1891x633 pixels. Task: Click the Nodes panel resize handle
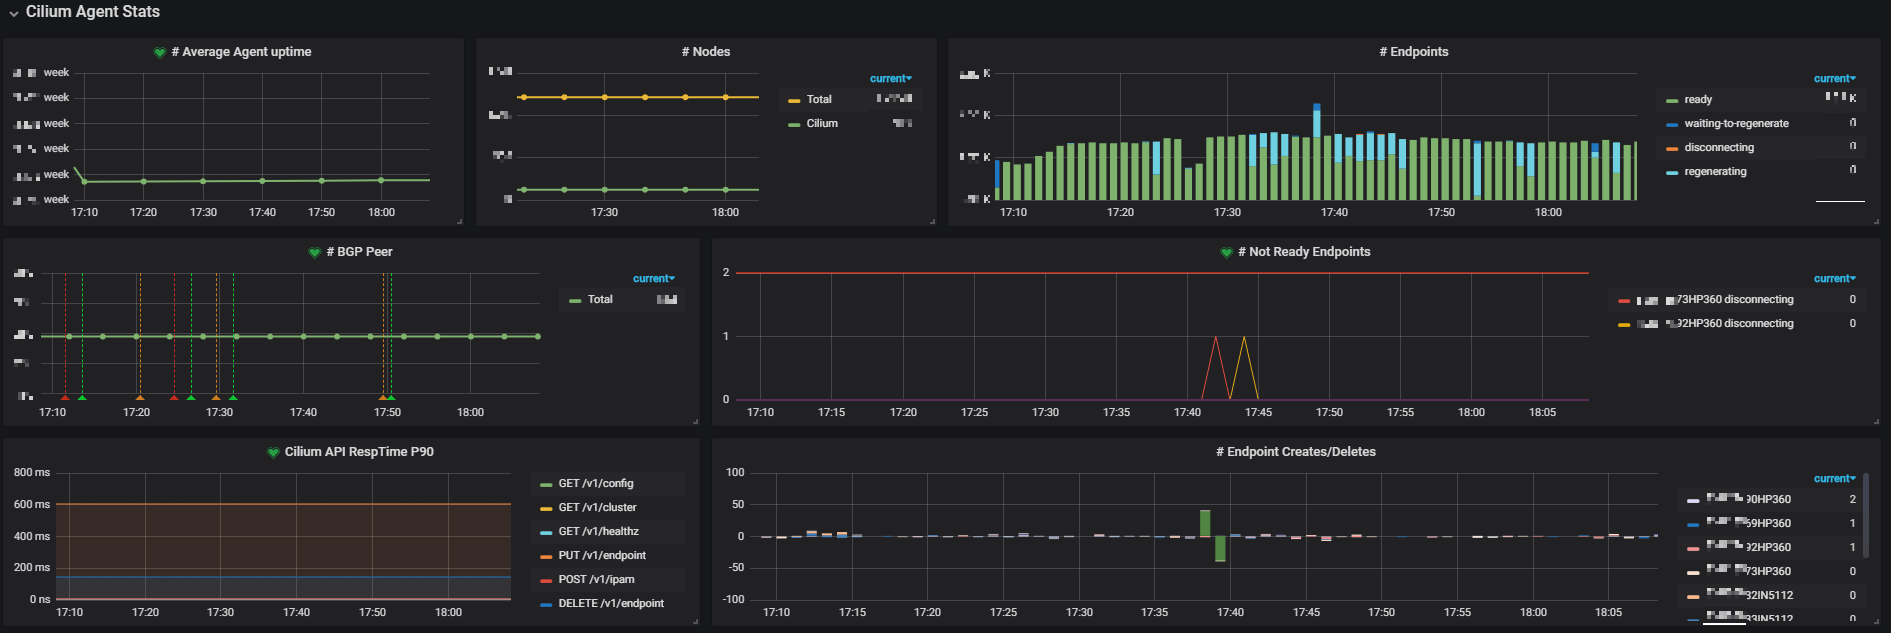tap(932, 221)
